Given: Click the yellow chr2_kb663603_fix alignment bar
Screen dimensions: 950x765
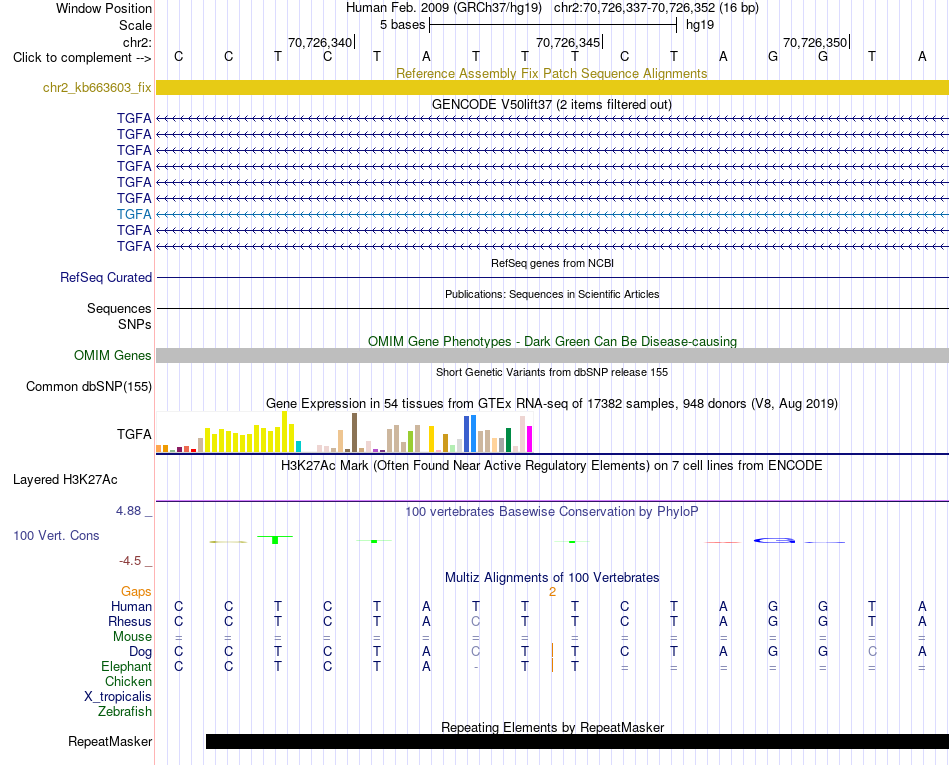Looking at the screenshot, I should (x=552, y=87).
